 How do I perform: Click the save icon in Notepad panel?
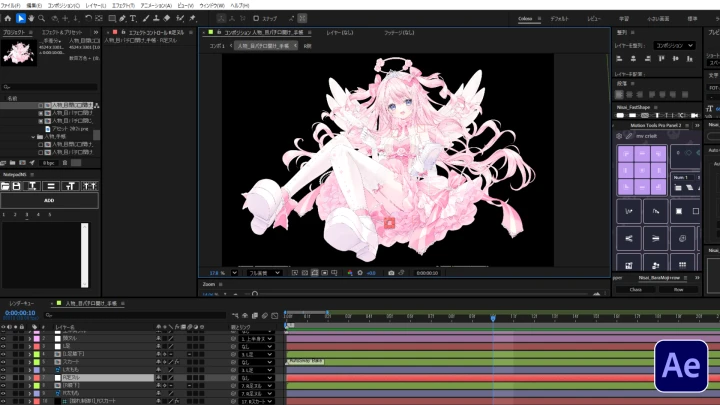(17, 186)
